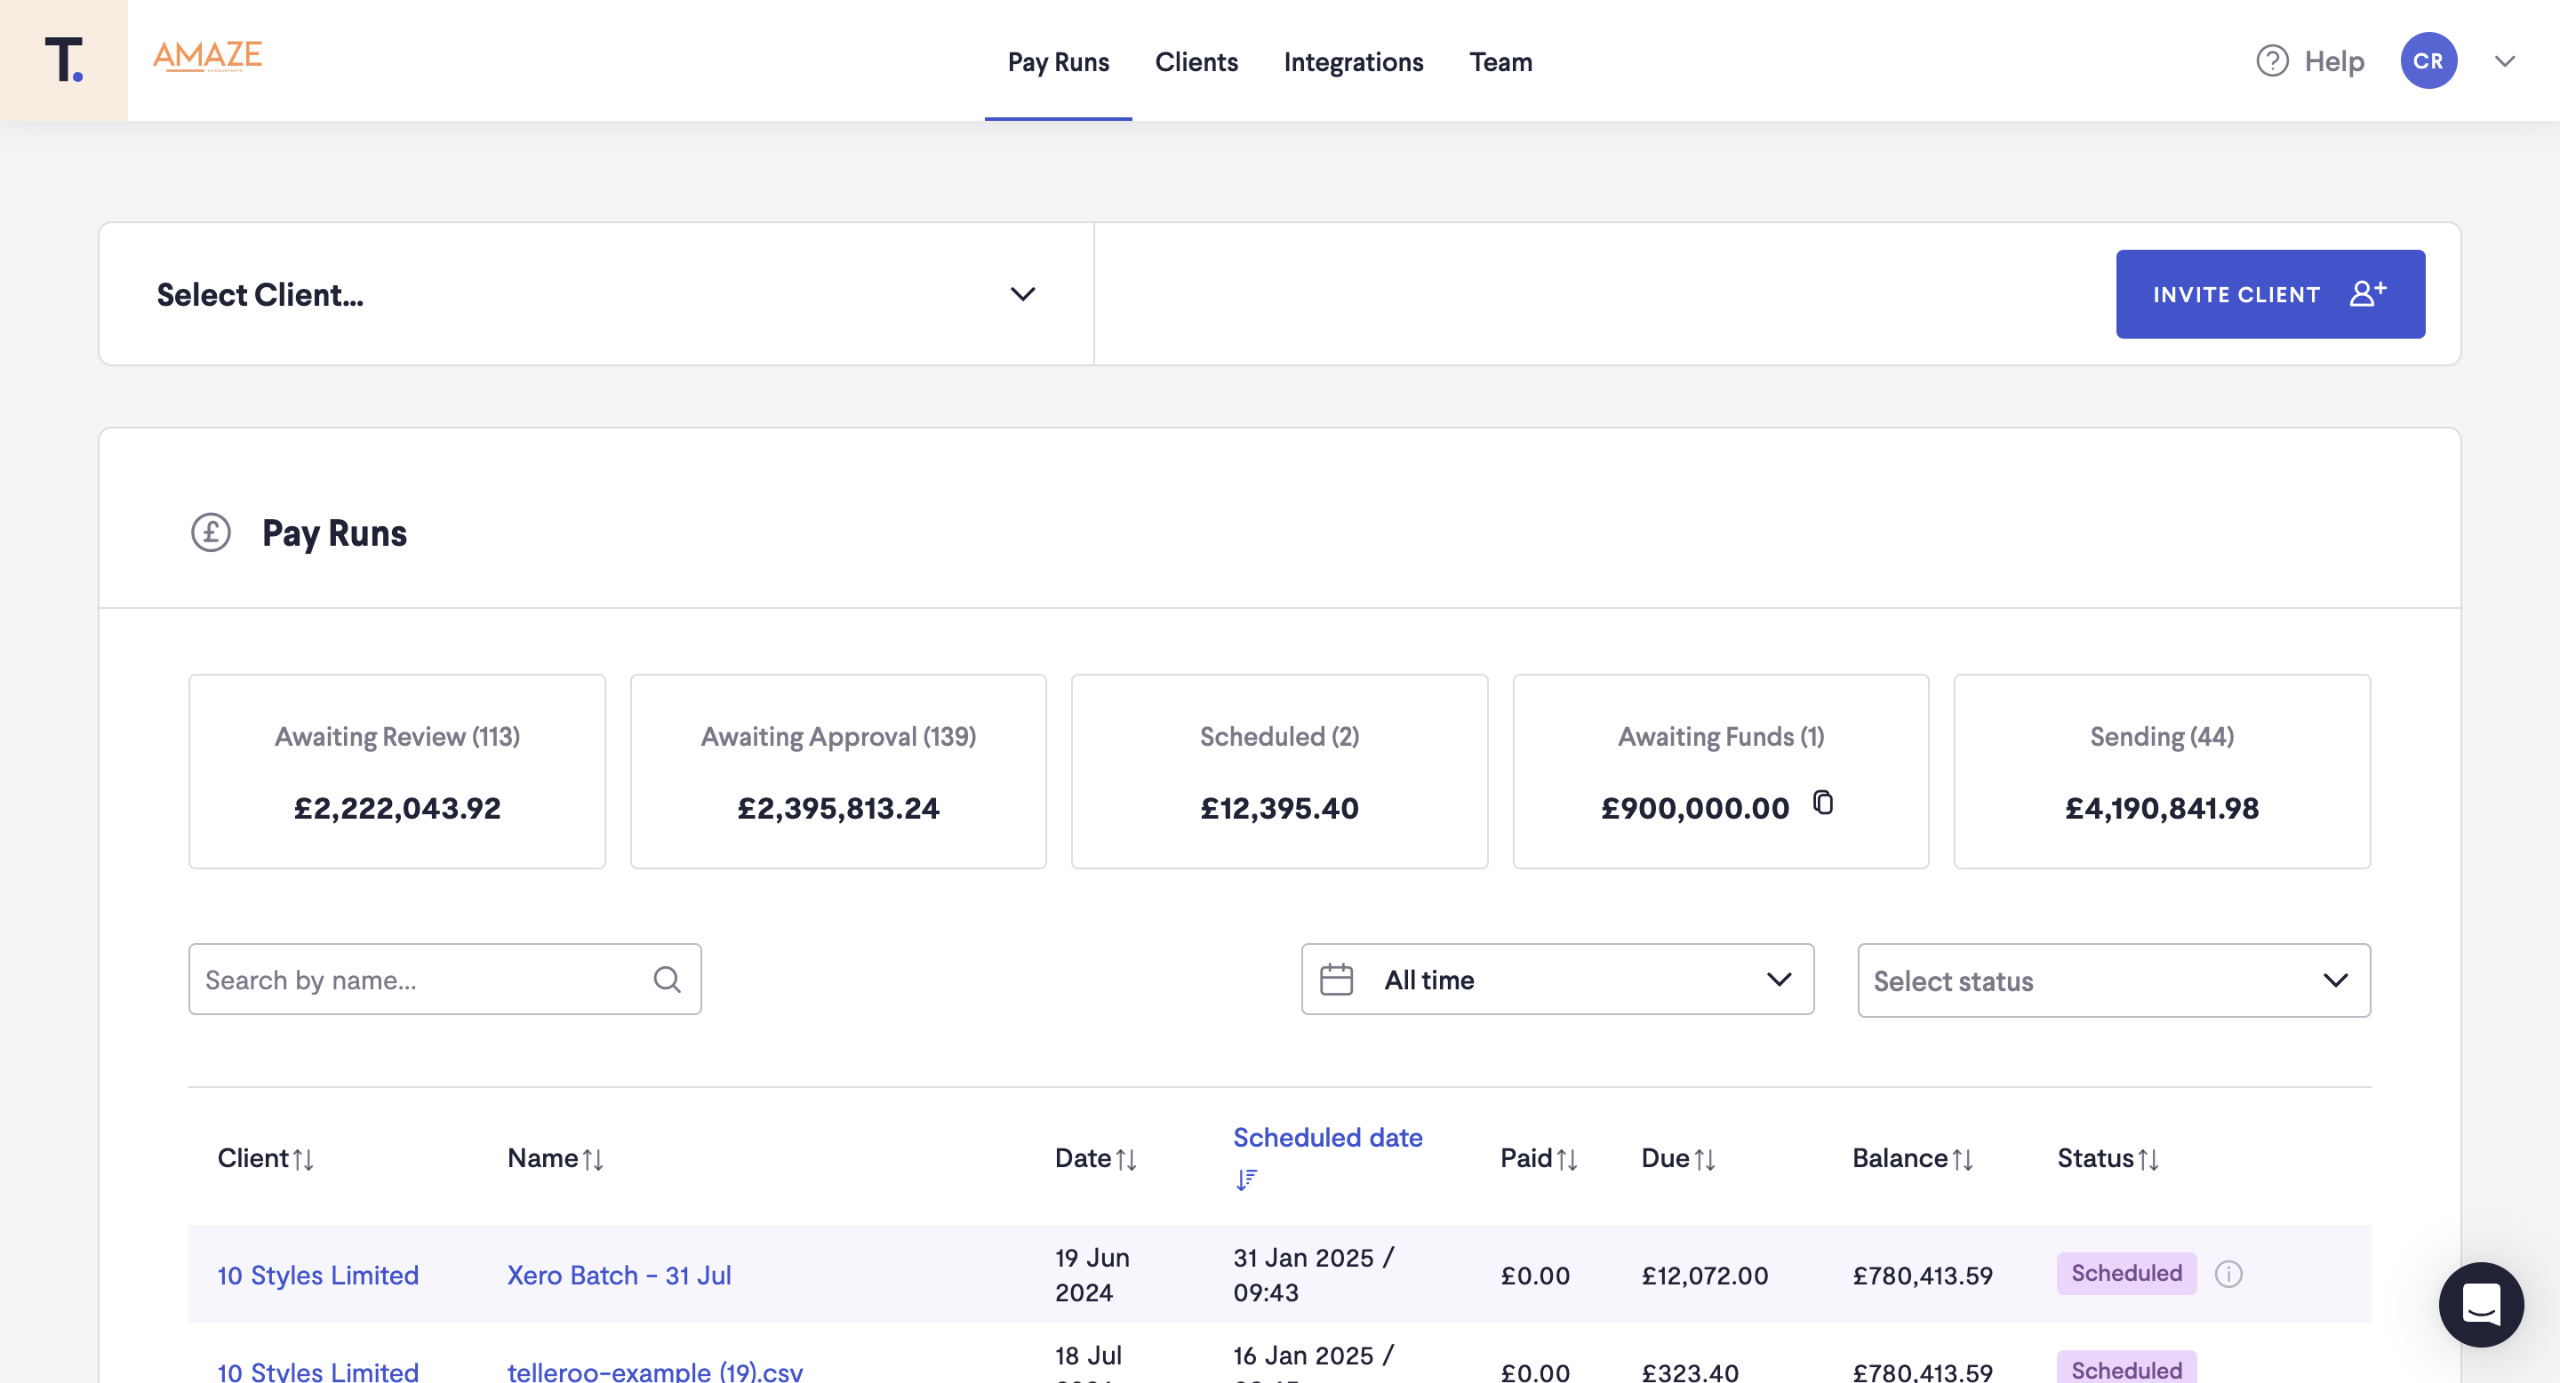This screenshot has height=1383, width=2560.
Task: Click the search magnifier icon
Action: click(667, 980)
